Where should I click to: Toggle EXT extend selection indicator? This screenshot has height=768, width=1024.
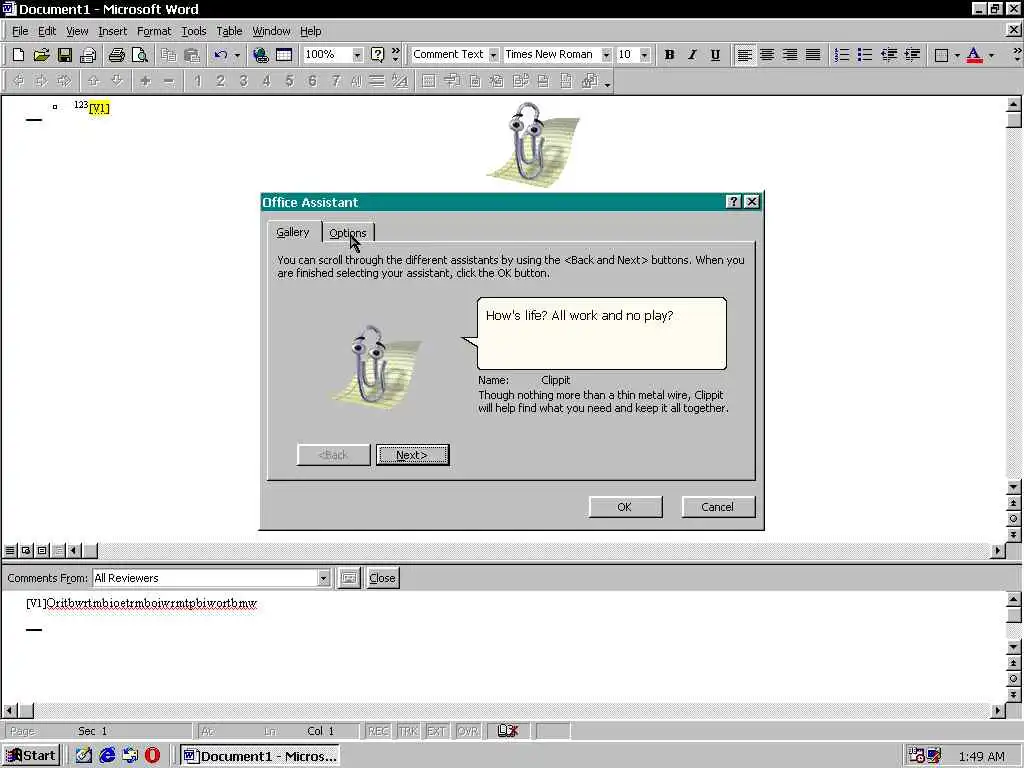coord(436,731)
